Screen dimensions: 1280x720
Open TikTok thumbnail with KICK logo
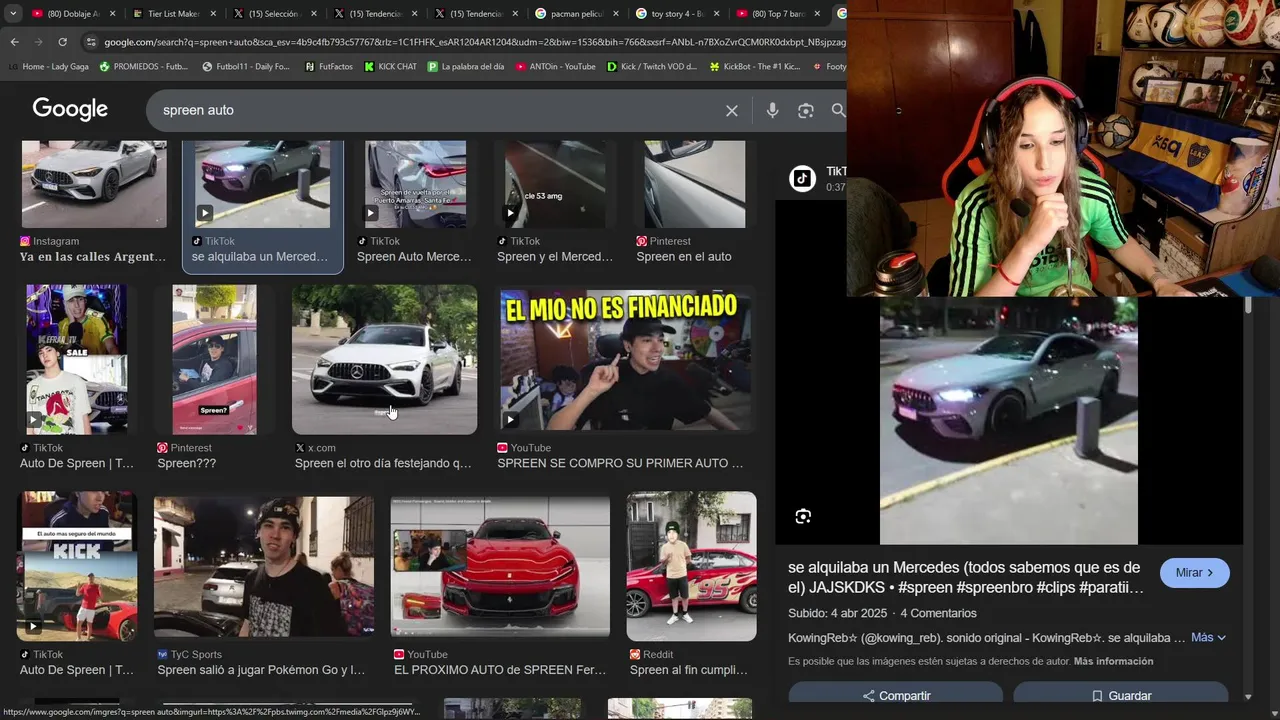[76, 566]
